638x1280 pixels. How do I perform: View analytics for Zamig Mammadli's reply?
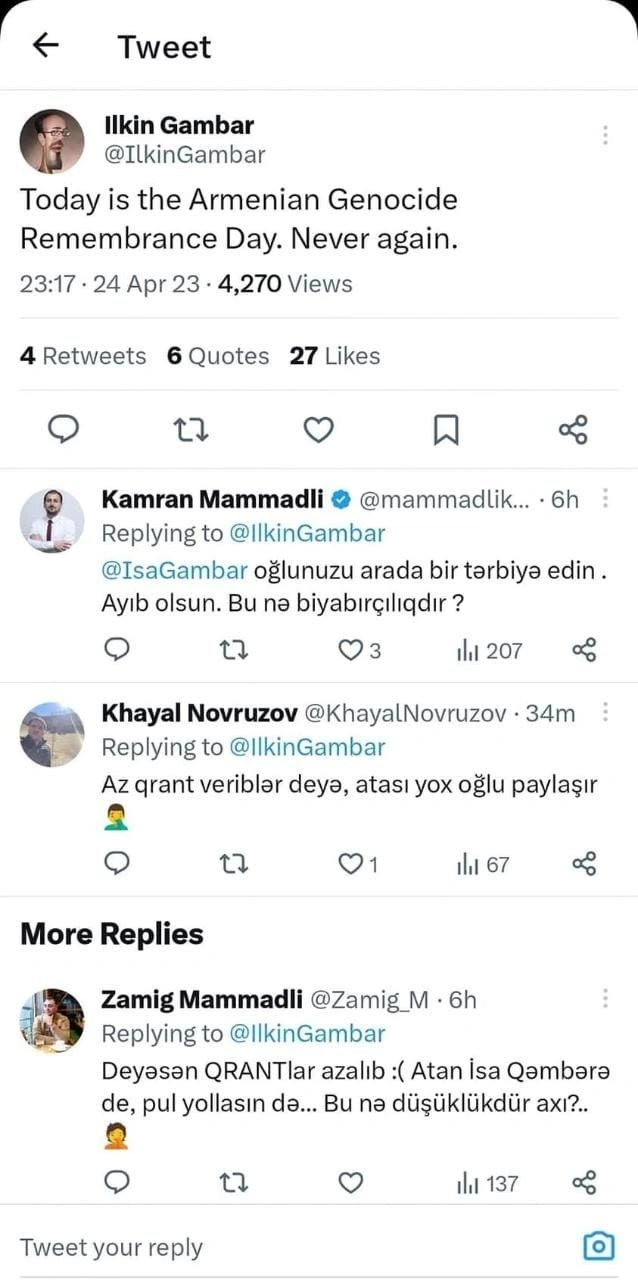click(x=488, y=1184)
